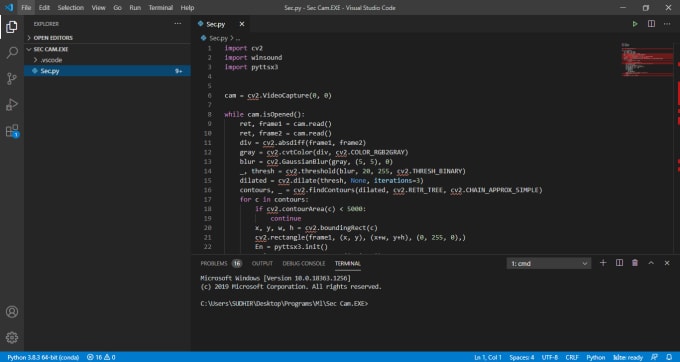Open notifications bell in status bar
Screen dimensions: 680x362
coord(669,357)
